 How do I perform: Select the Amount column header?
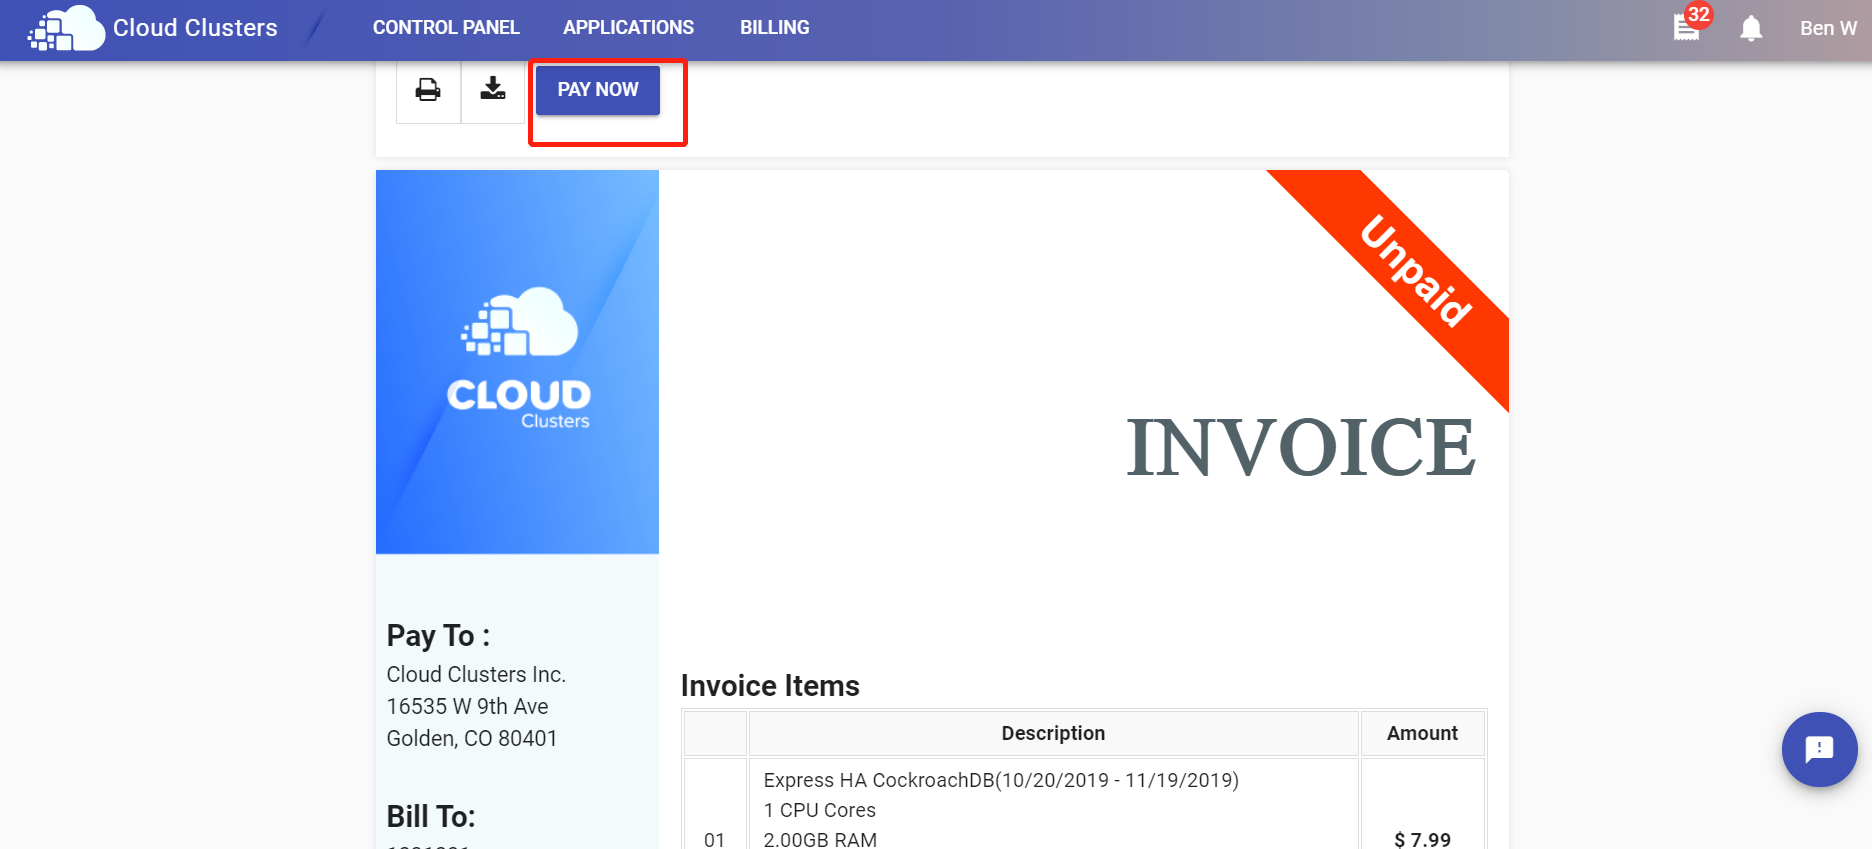1422,733
